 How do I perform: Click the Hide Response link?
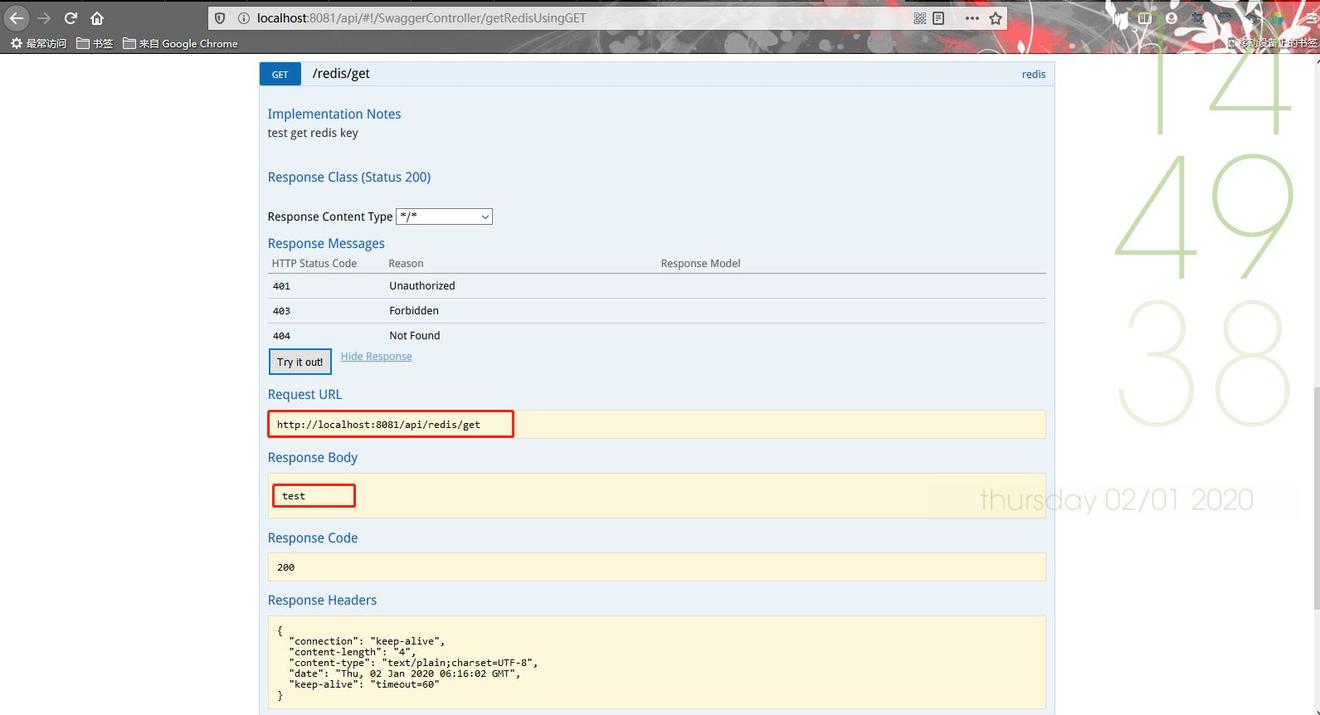376,357
